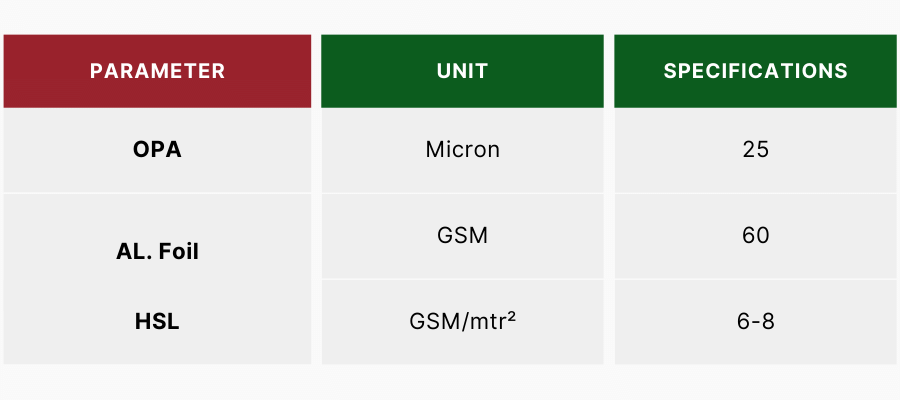Click the word Foil in AL. Foil
This screenshot has height=400, width=900.
coord(178,252)
